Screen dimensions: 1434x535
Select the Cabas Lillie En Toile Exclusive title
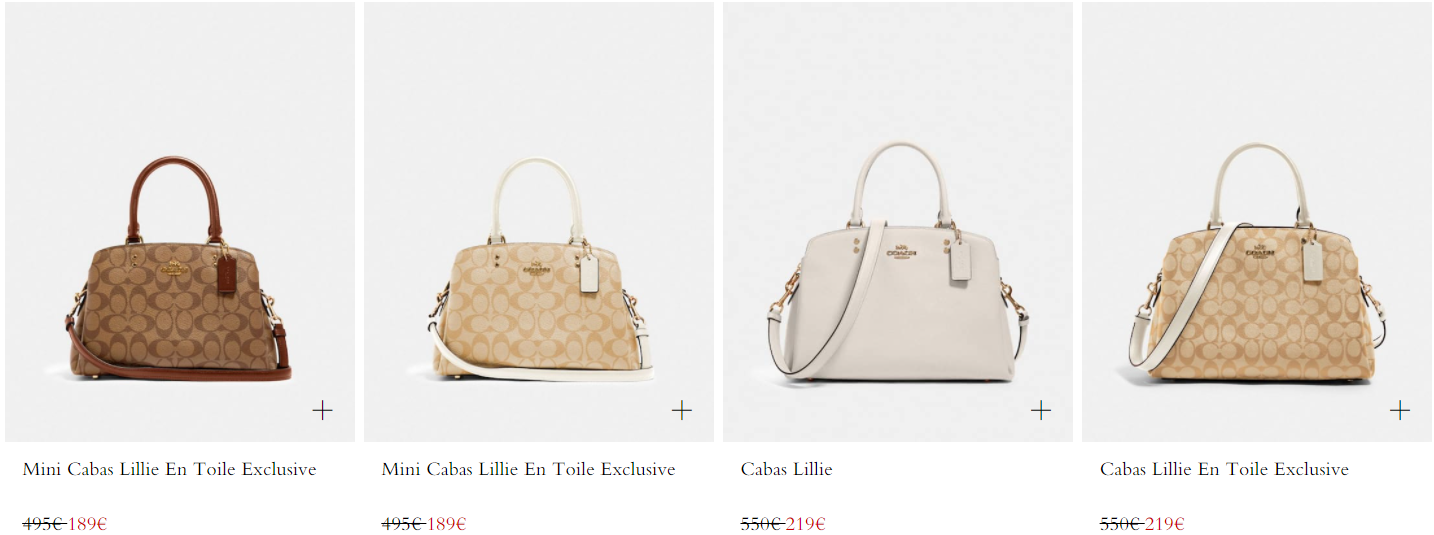pos(1224,469)
